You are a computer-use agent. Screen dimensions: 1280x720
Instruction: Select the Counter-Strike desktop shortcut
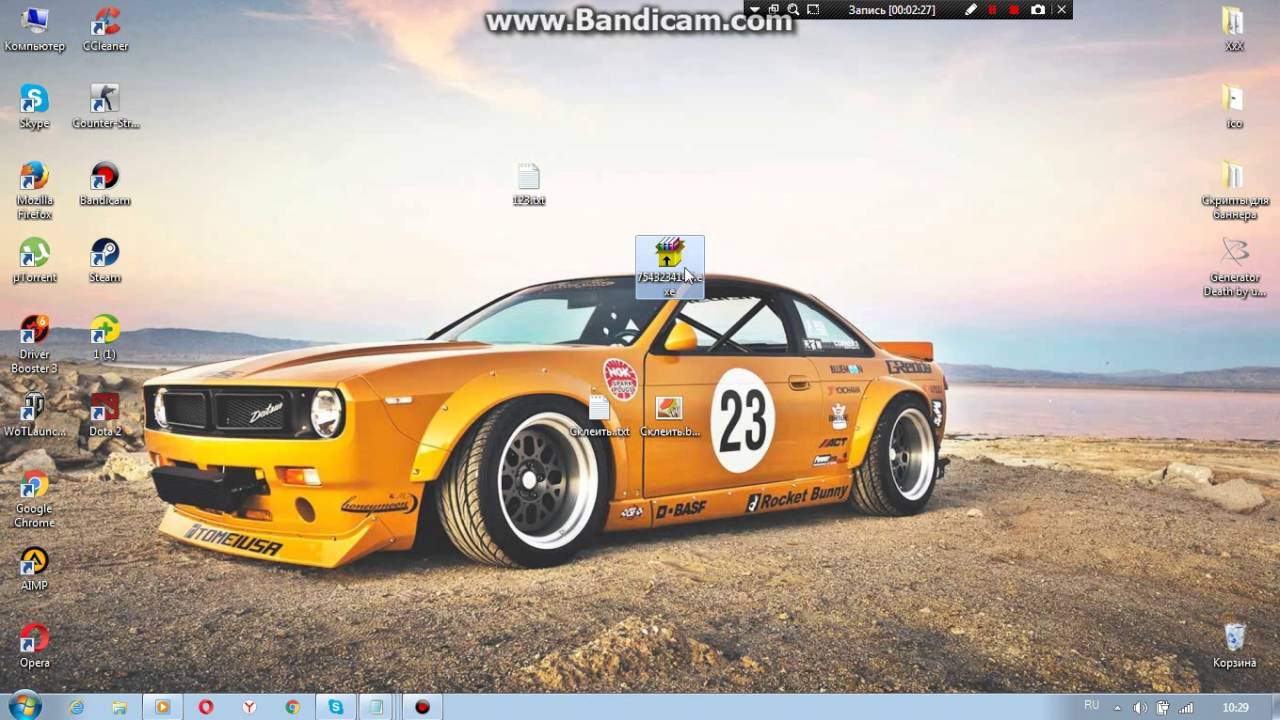(105, 107)
